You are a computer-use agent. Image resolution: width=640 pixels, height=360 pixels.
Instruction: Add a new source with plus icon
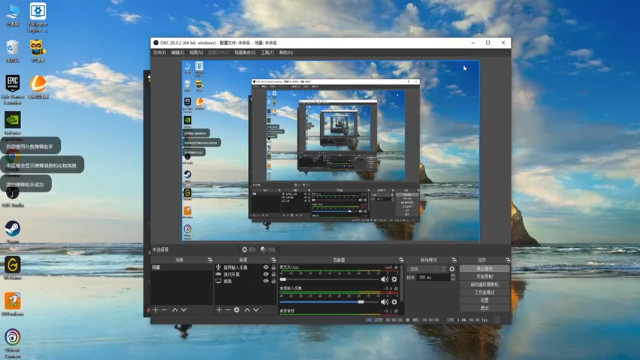[x=219, y=310]
